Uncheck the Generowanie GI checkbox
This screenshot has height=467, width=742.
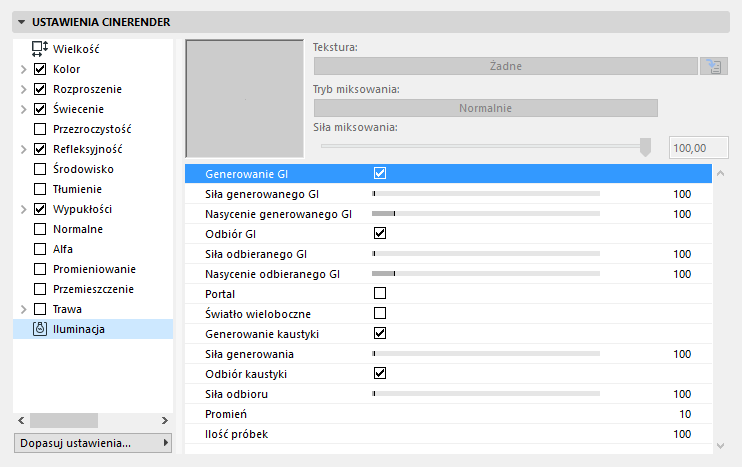(380, 173)
